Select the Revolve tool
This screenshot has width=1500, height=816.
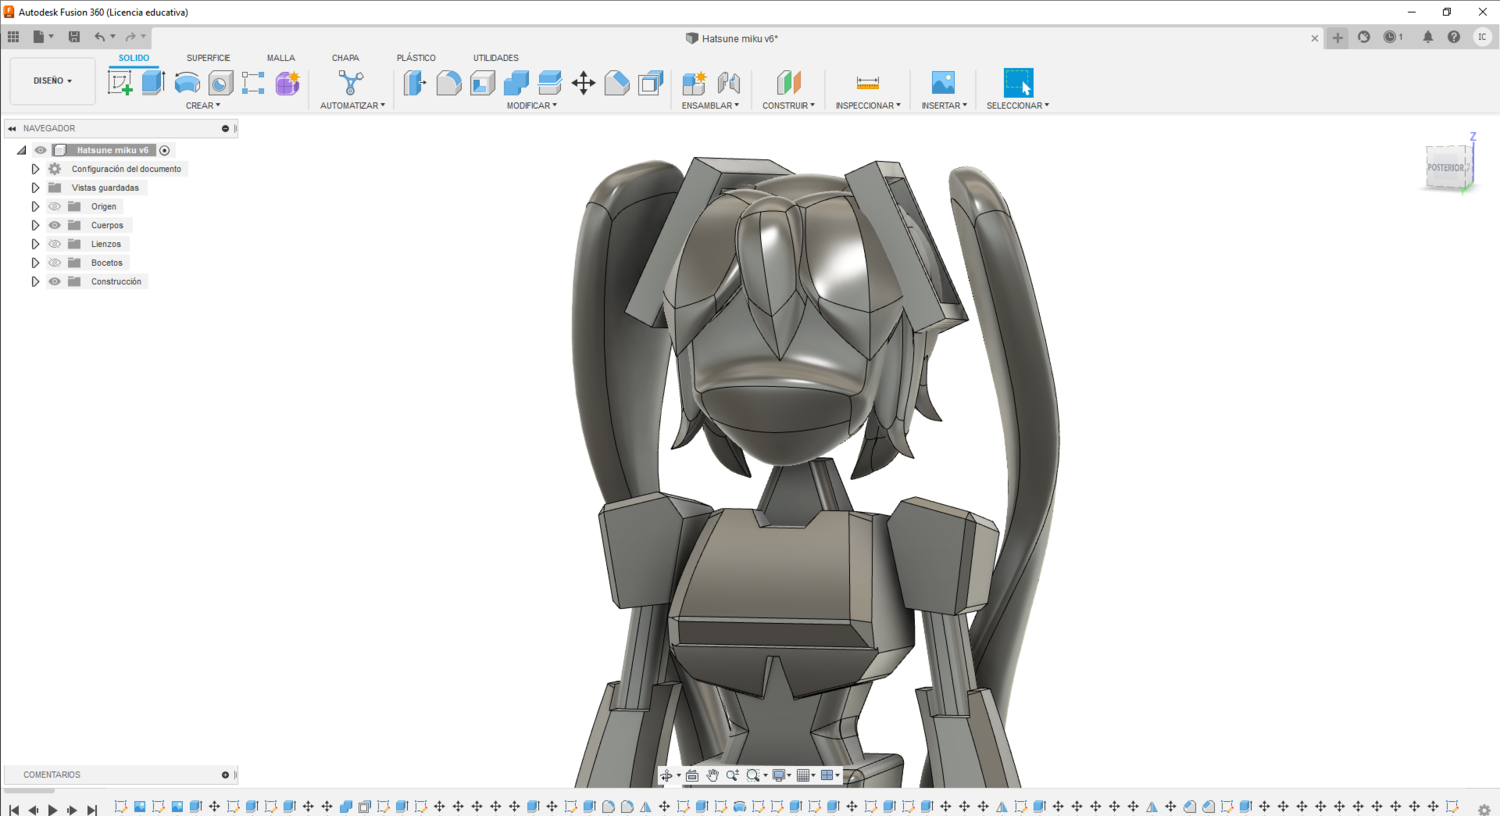(187, 83)
